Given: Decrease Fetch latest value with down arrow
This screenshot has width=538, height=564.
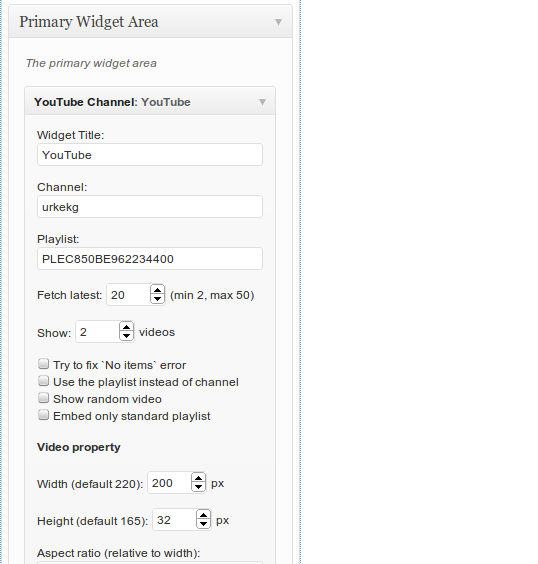Looking at the screenshot, I should click(x=157, y=299).
